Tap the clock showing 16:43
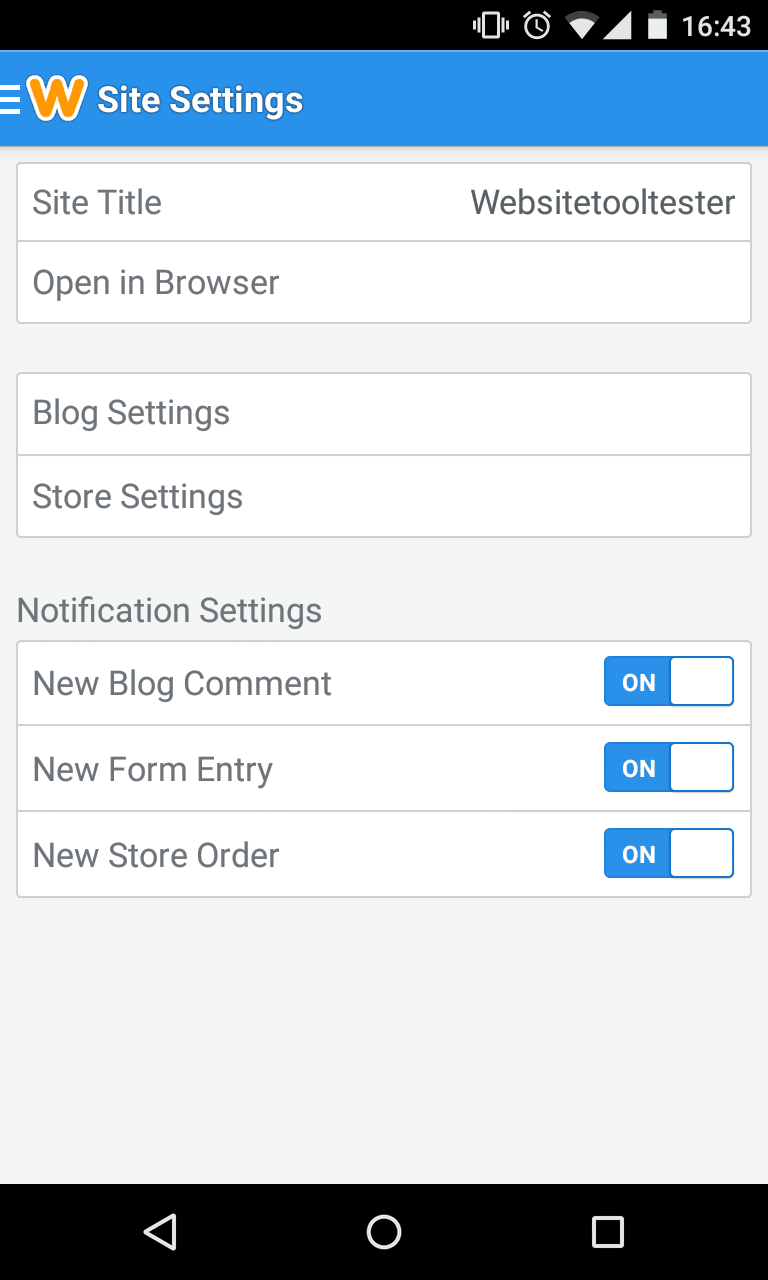 (716, 26)
